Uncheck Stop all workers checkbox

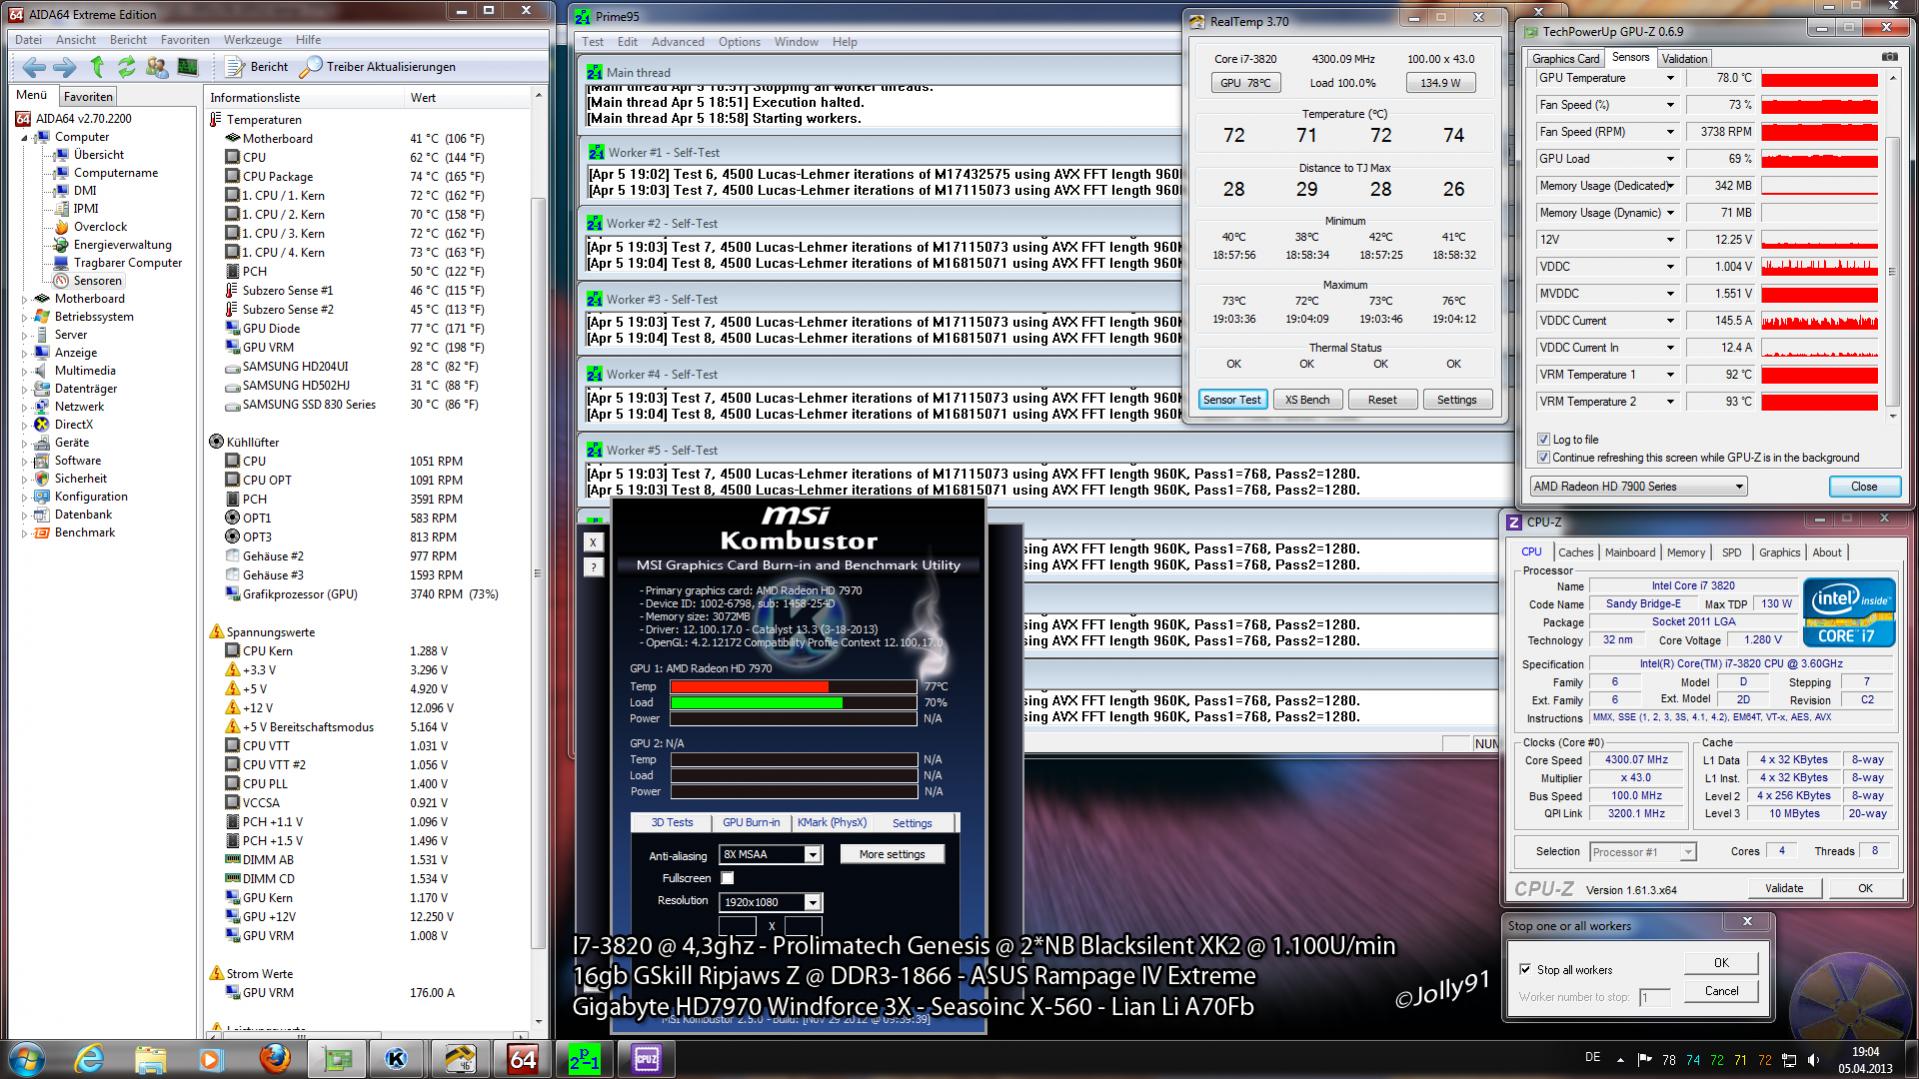pos(1525,969)
